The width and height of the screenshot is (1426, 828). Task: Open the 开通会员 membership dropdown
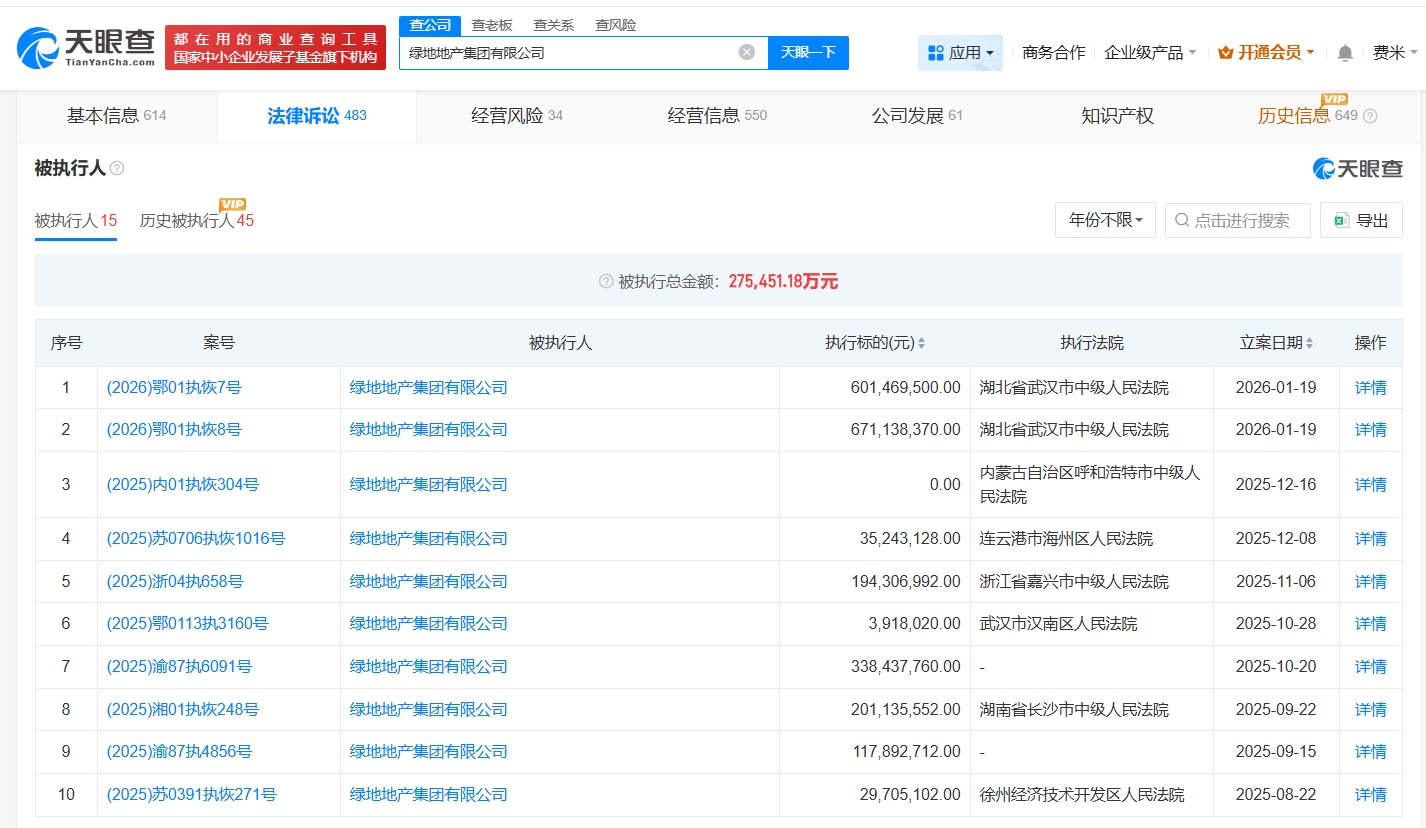click(1265, 53)
